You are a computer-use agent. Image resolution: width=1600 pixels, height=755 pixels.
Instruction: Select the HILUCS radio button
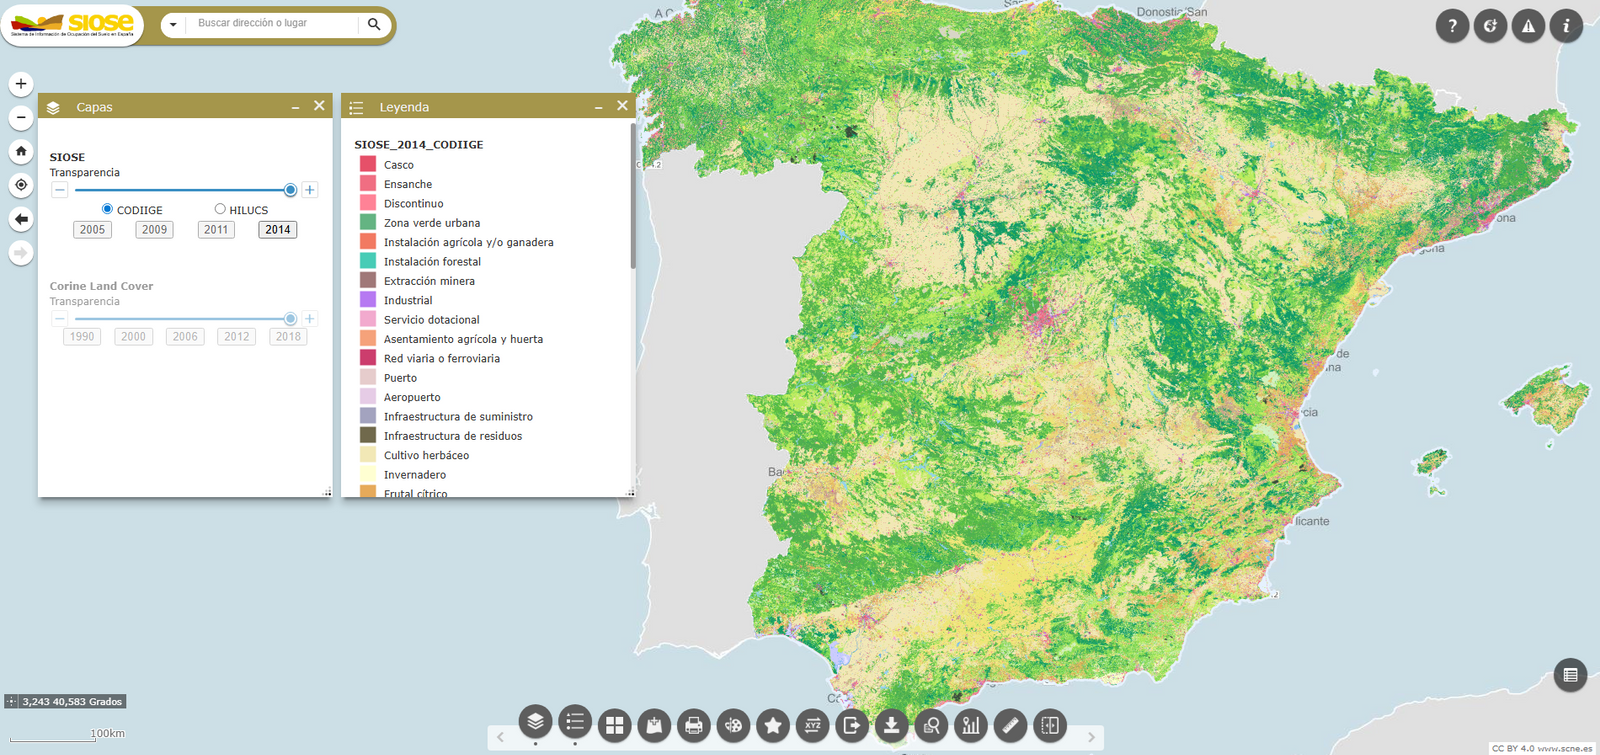click(220, 209)
